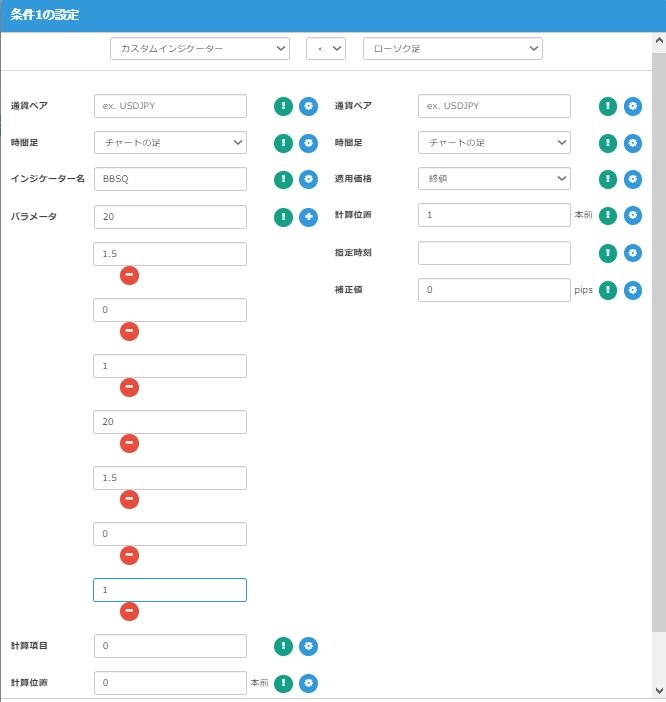666x702 pixels.
Task: Focus right 通貨ペア input field
Action: [x=494, y=106]
